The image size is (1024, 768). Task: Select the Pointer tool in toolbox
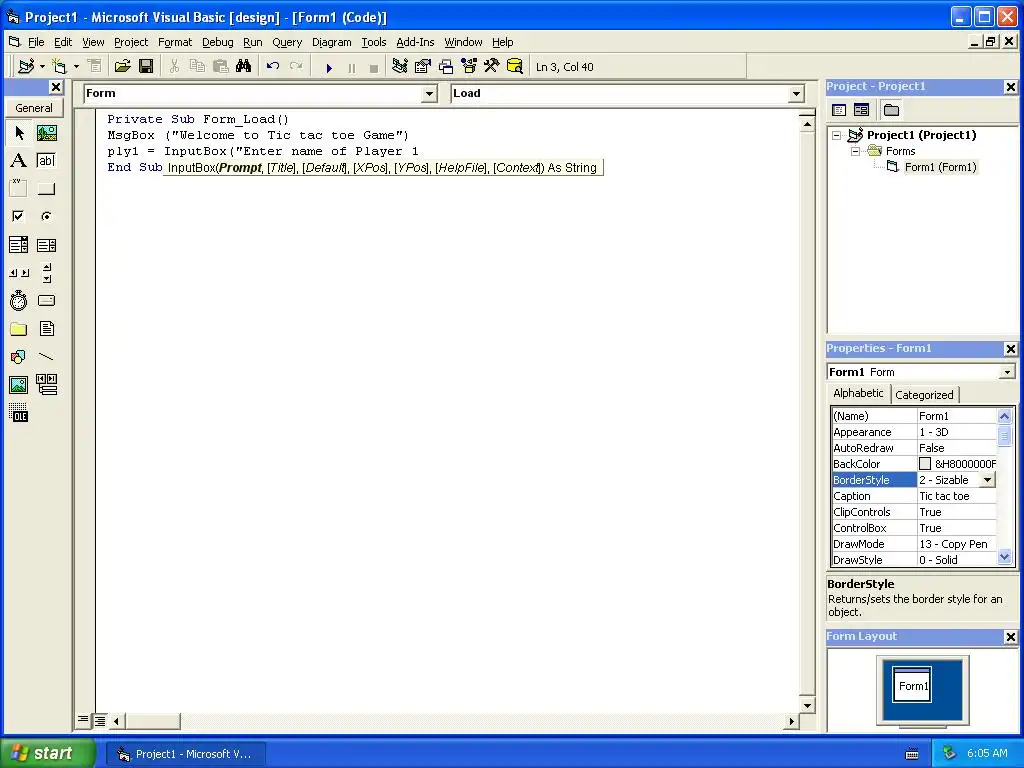tap(19, 133)
